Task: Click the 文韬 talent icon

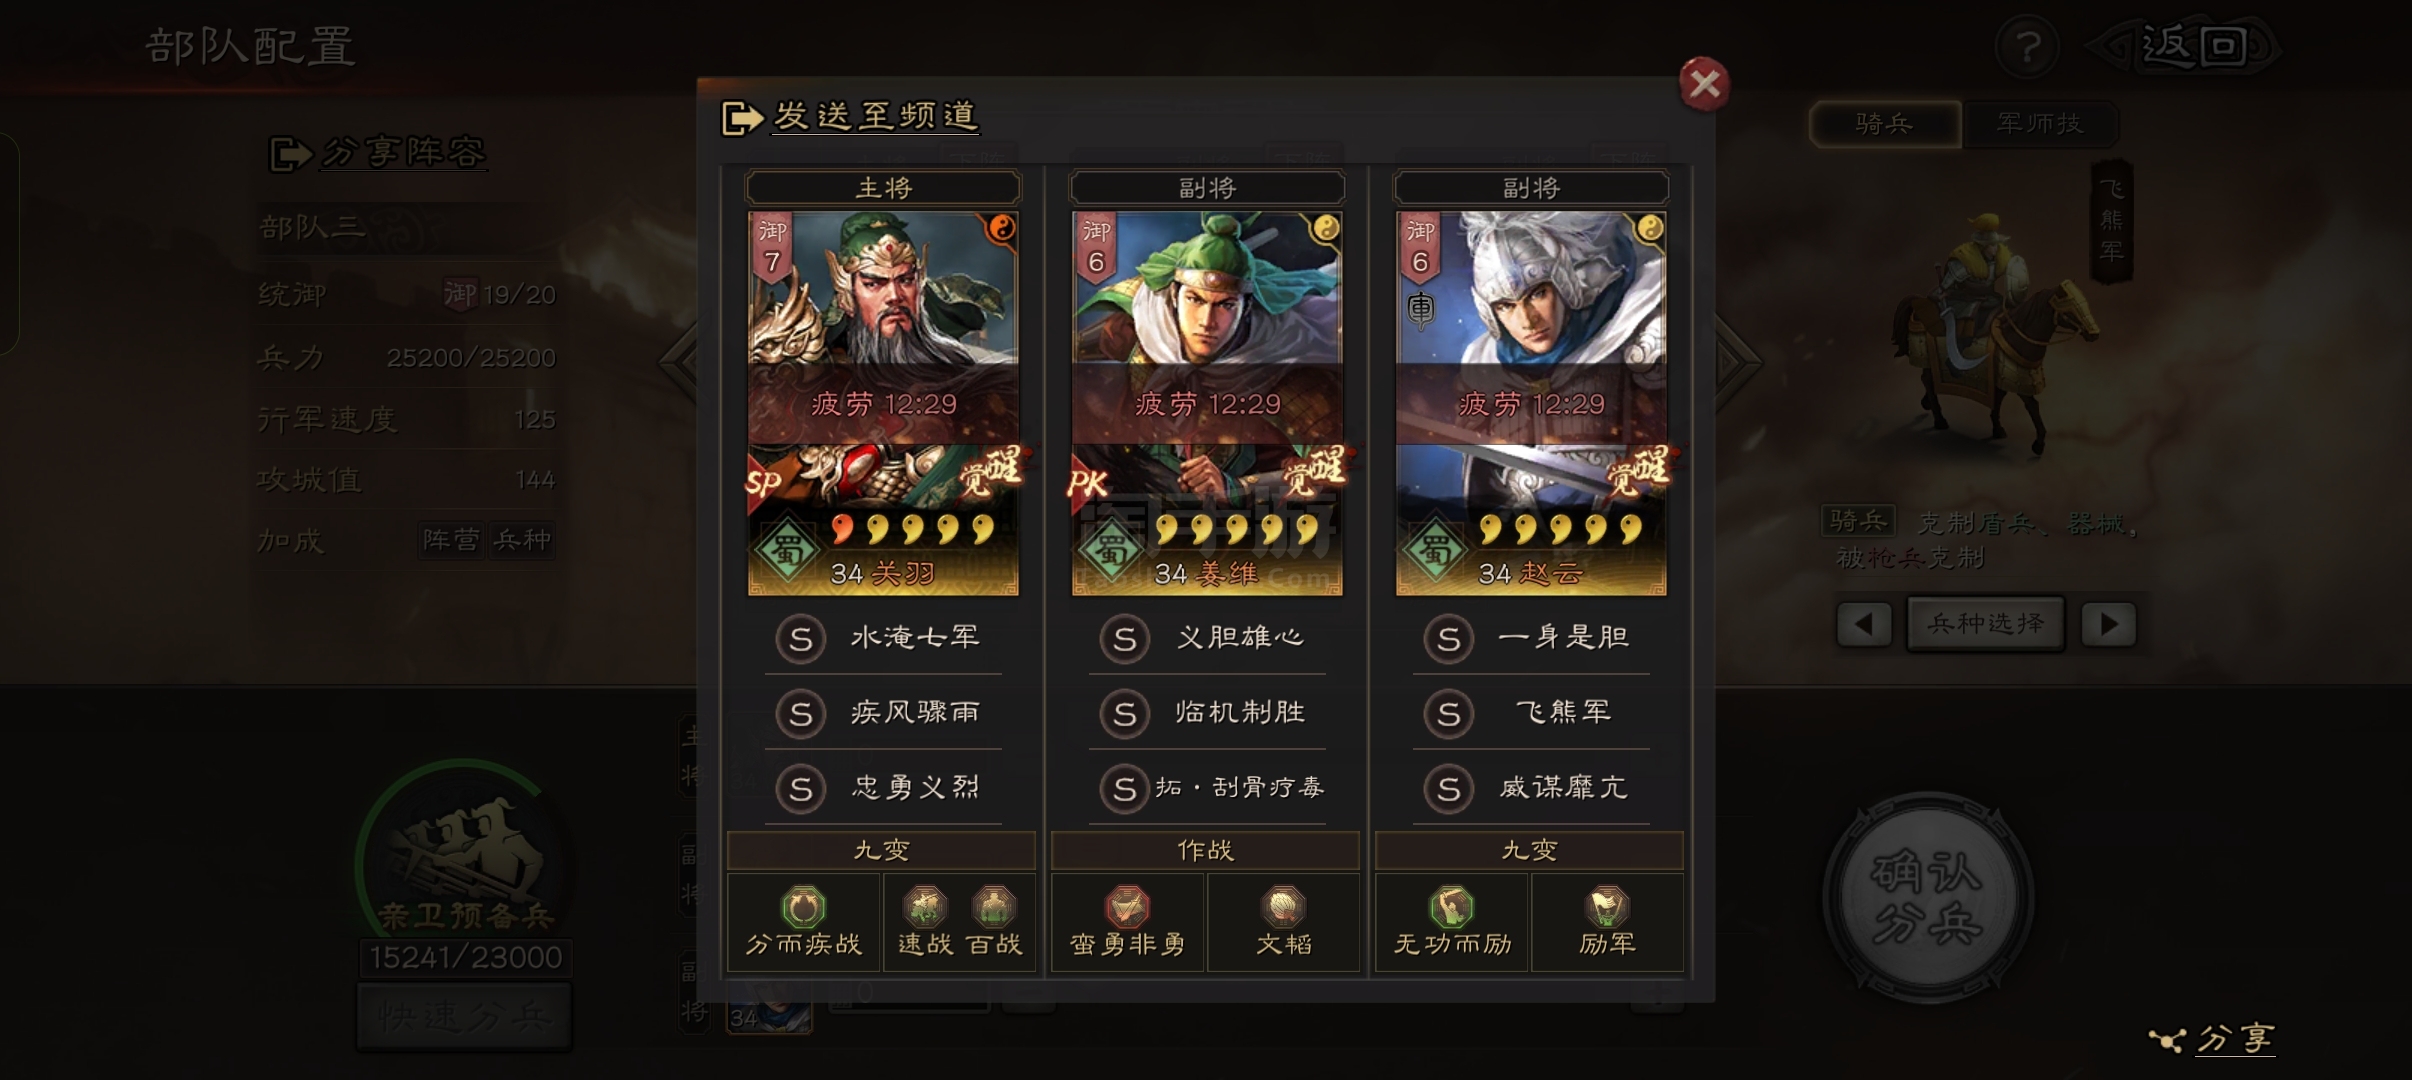Action: tap(1283, 907)
